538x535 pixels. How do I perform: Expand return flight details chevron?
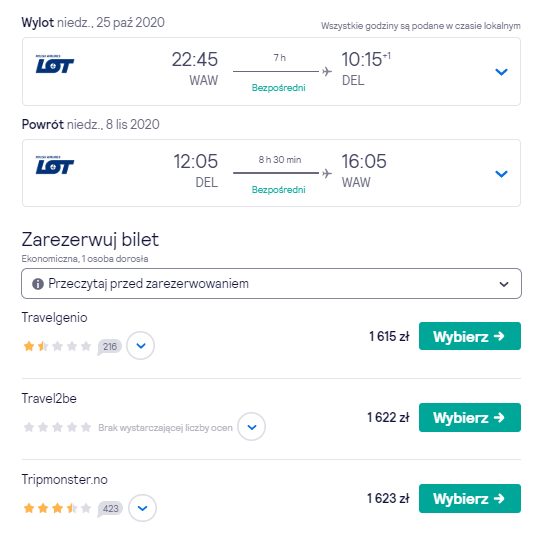tap(501, 174)
